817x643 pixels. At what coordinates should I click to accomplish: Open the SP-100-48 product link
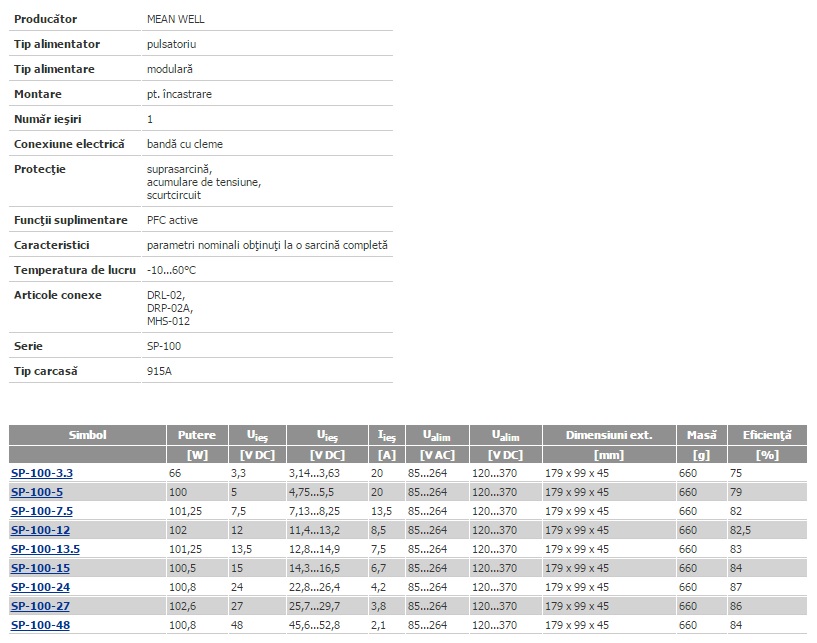coord(40,625)
